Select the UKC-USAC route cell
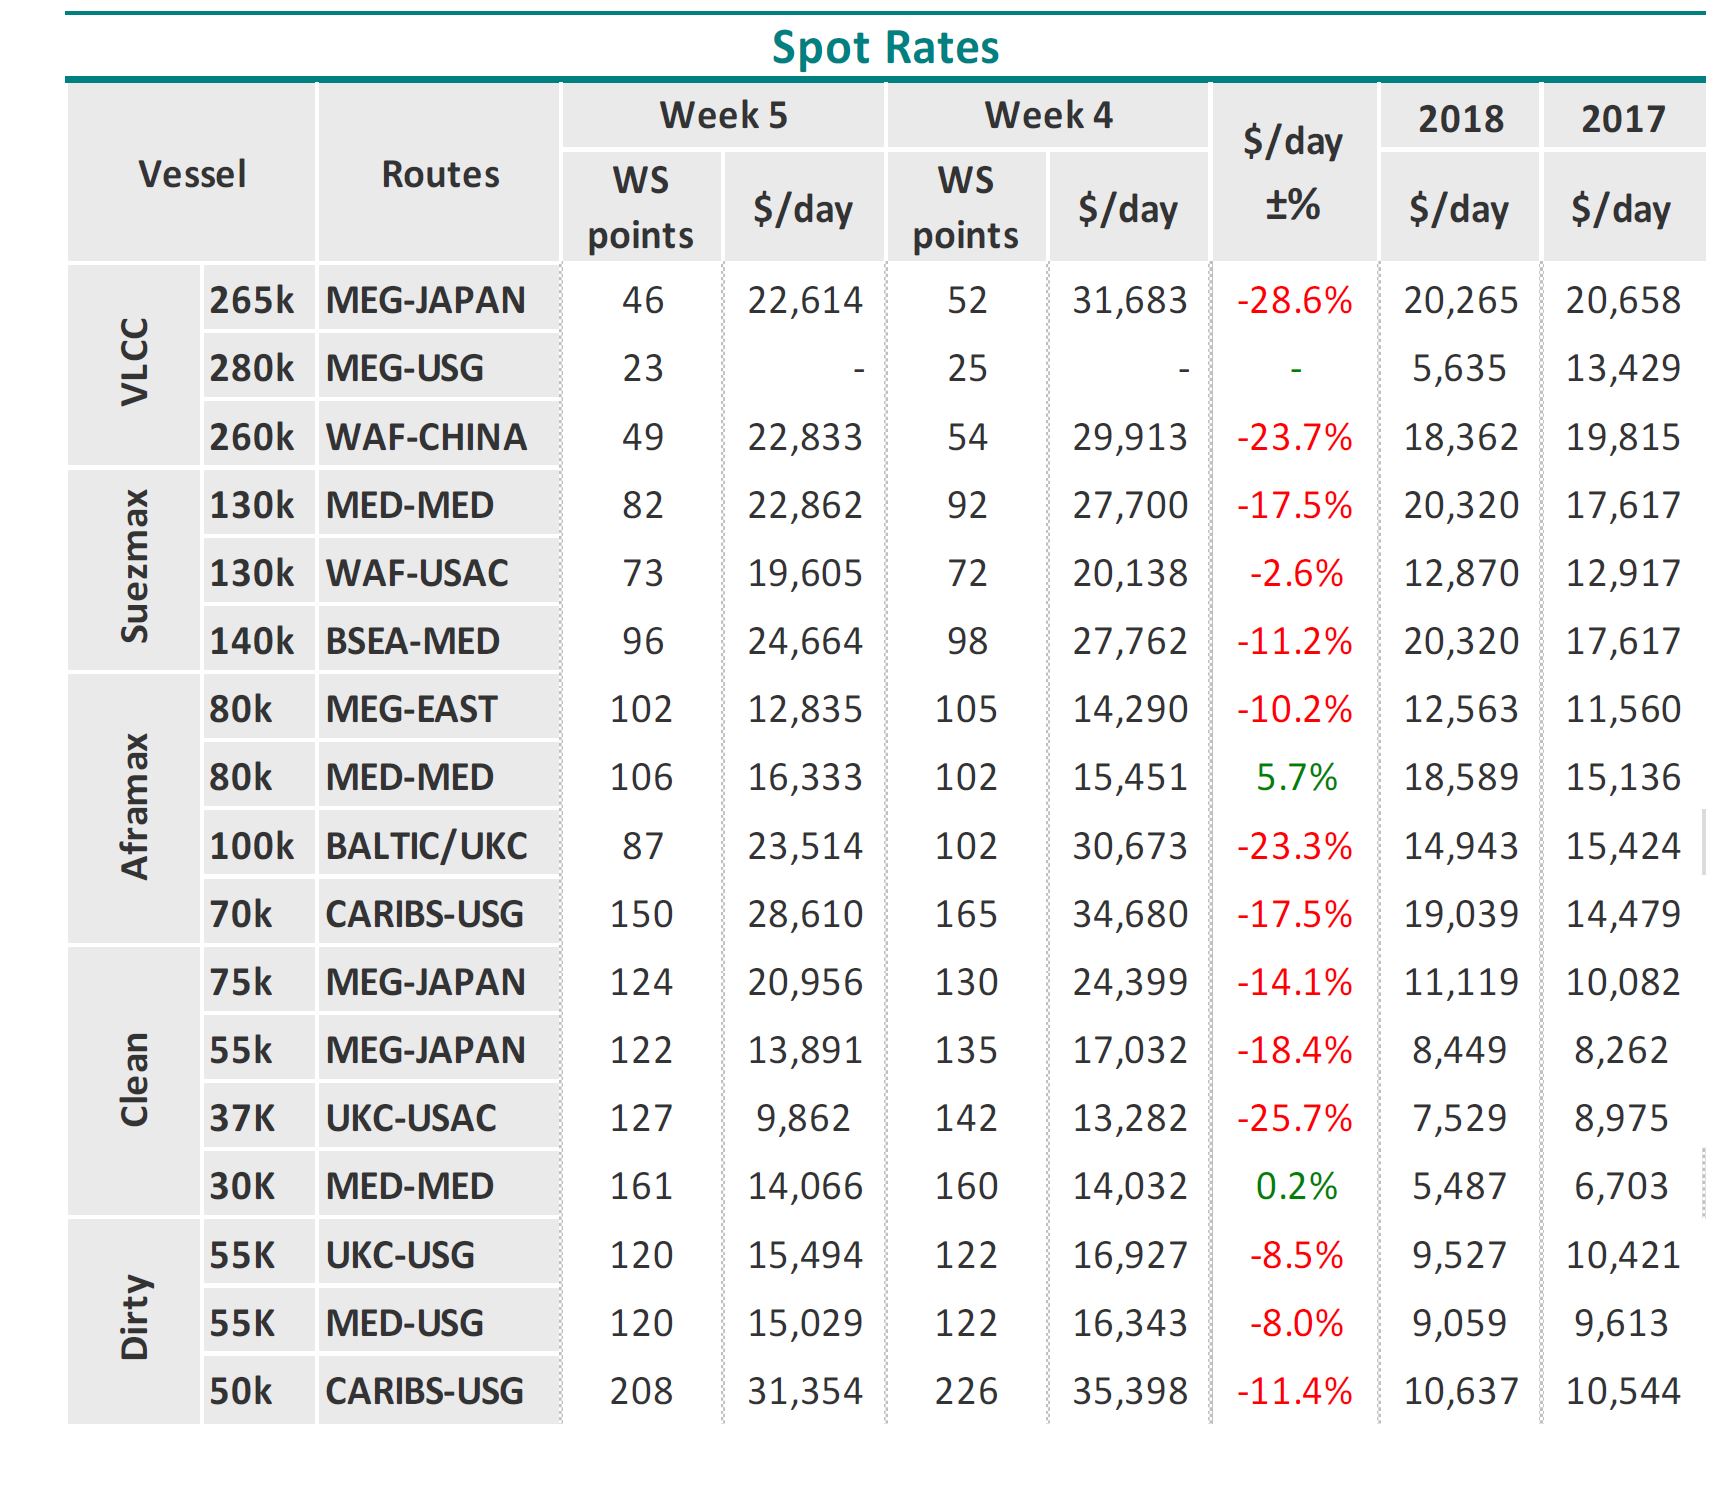The height and width of the screenshot is (1486, 1732). pyautogui.click(x=438, y=1118)
